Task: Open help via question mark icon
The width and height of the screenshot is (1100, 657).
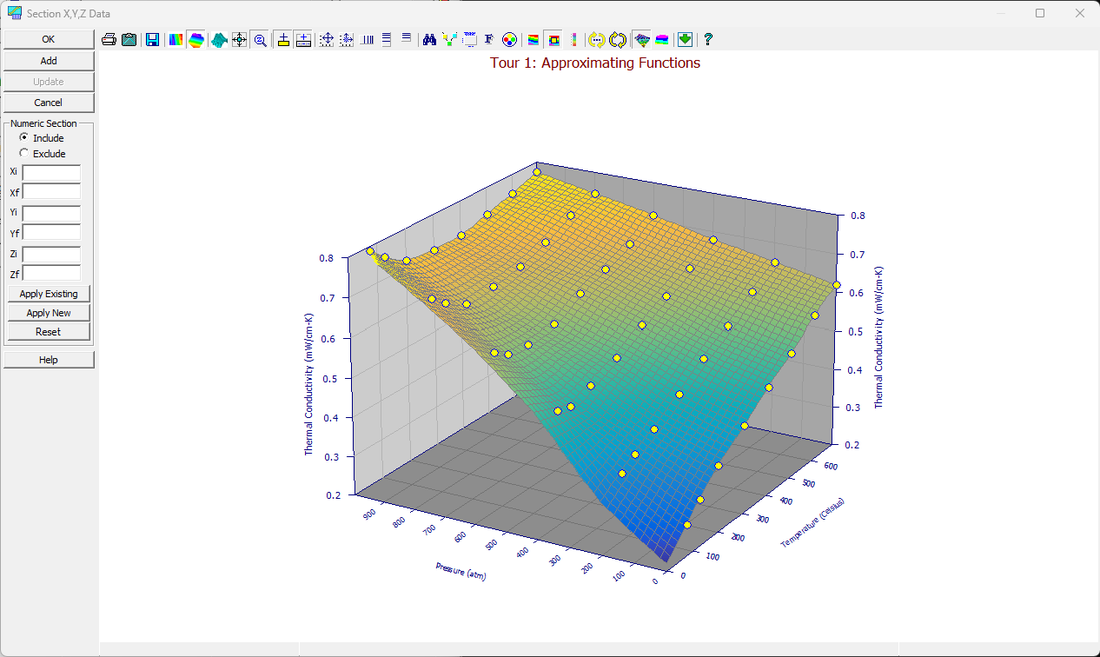Action: click(x=708, y=40)
